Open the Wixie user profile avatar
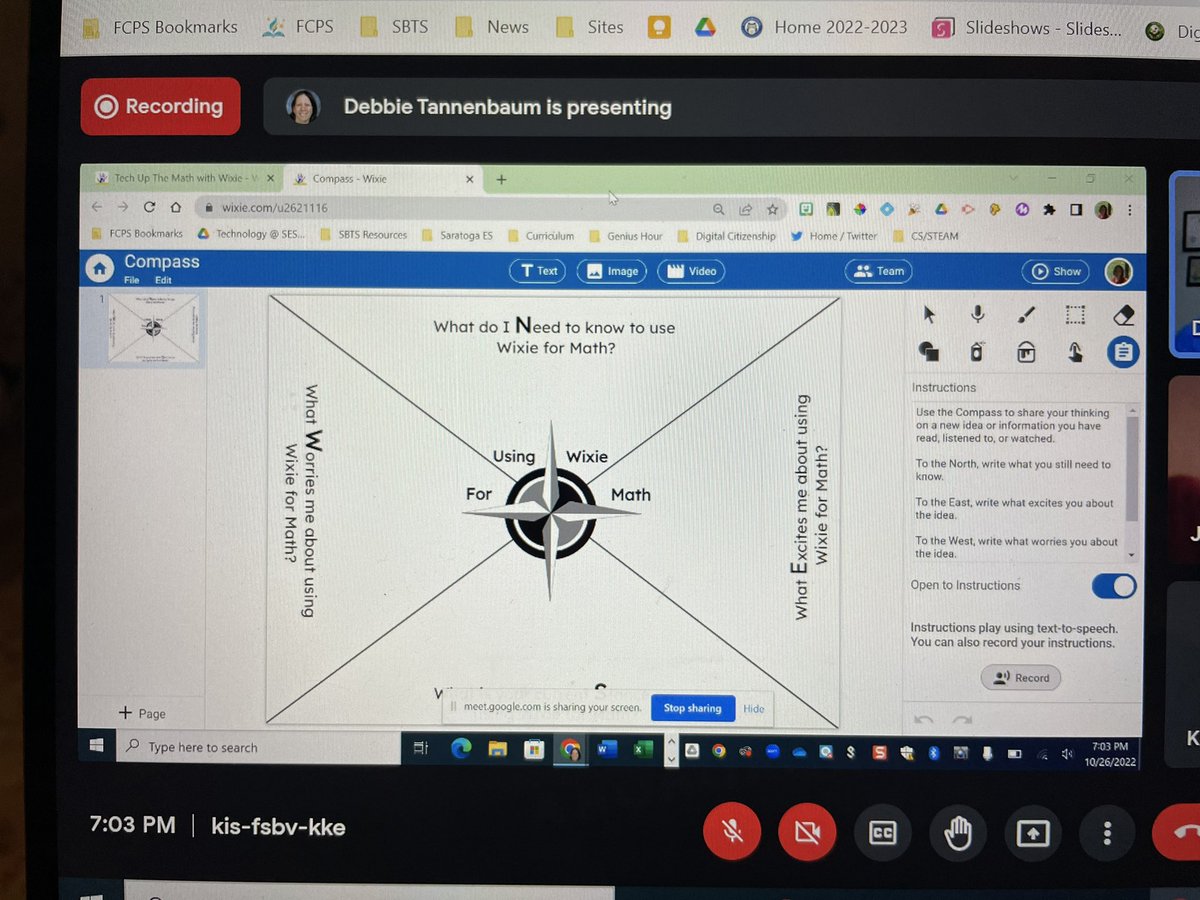This screenshot has width=1200, height=900. pos(1118,271)
